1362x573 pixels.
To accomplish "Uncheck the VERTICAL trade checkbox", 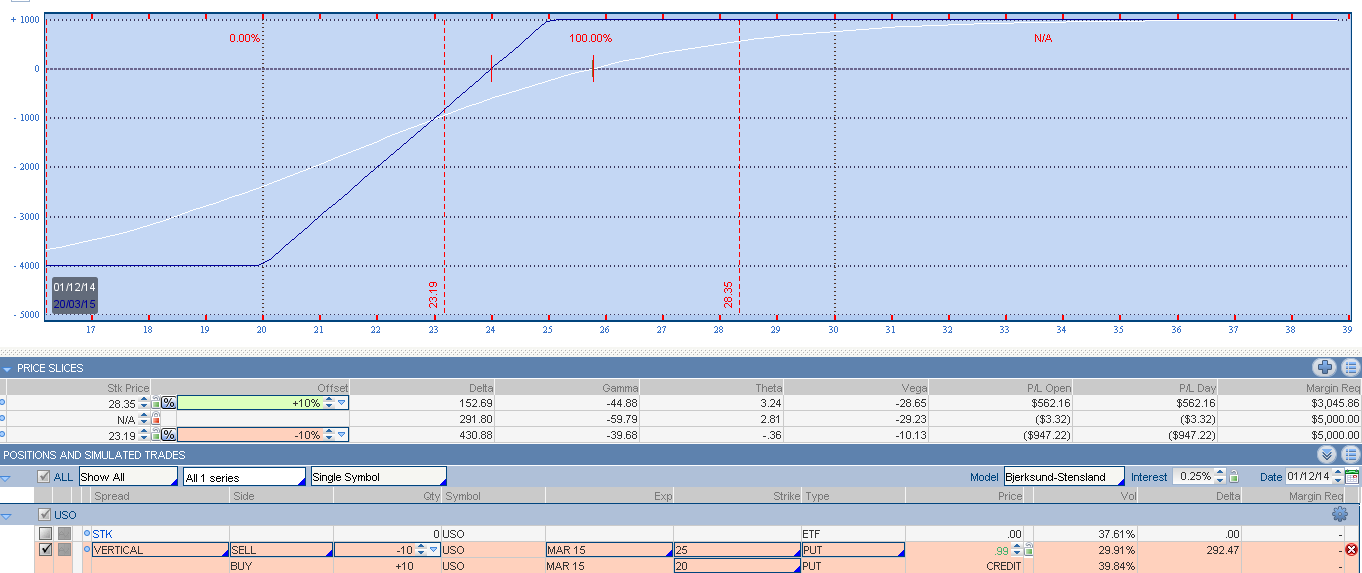I will pos(45,550).
